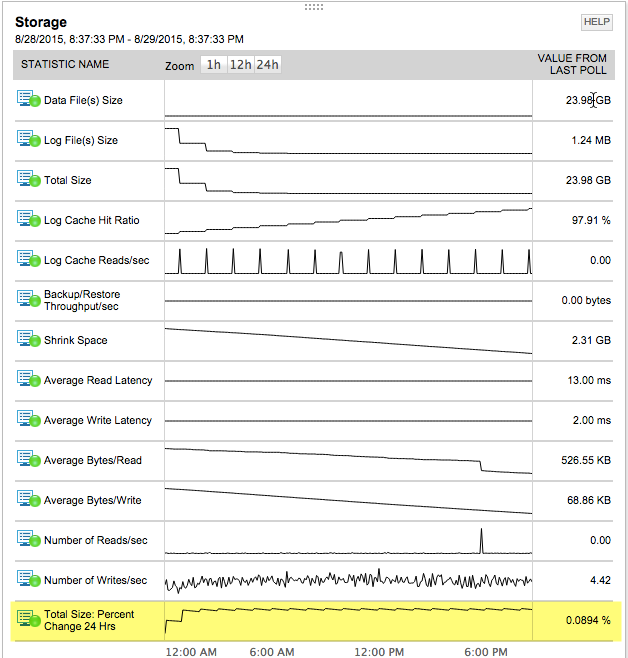Click the 0.0894 % value

(588, 620)
